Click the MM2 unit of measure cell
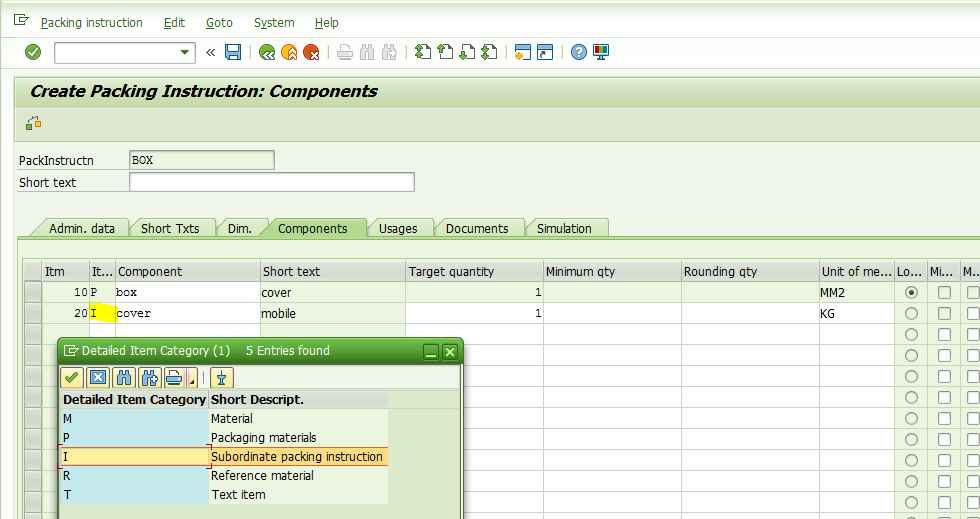The height and width of the screenshot is (519, 980). [856, 292]
